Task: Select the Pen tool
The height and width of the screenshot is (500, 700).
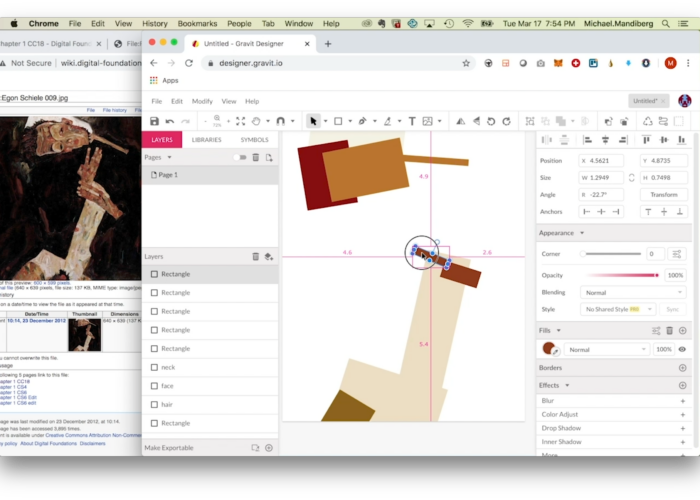Action: coord(362,121)
